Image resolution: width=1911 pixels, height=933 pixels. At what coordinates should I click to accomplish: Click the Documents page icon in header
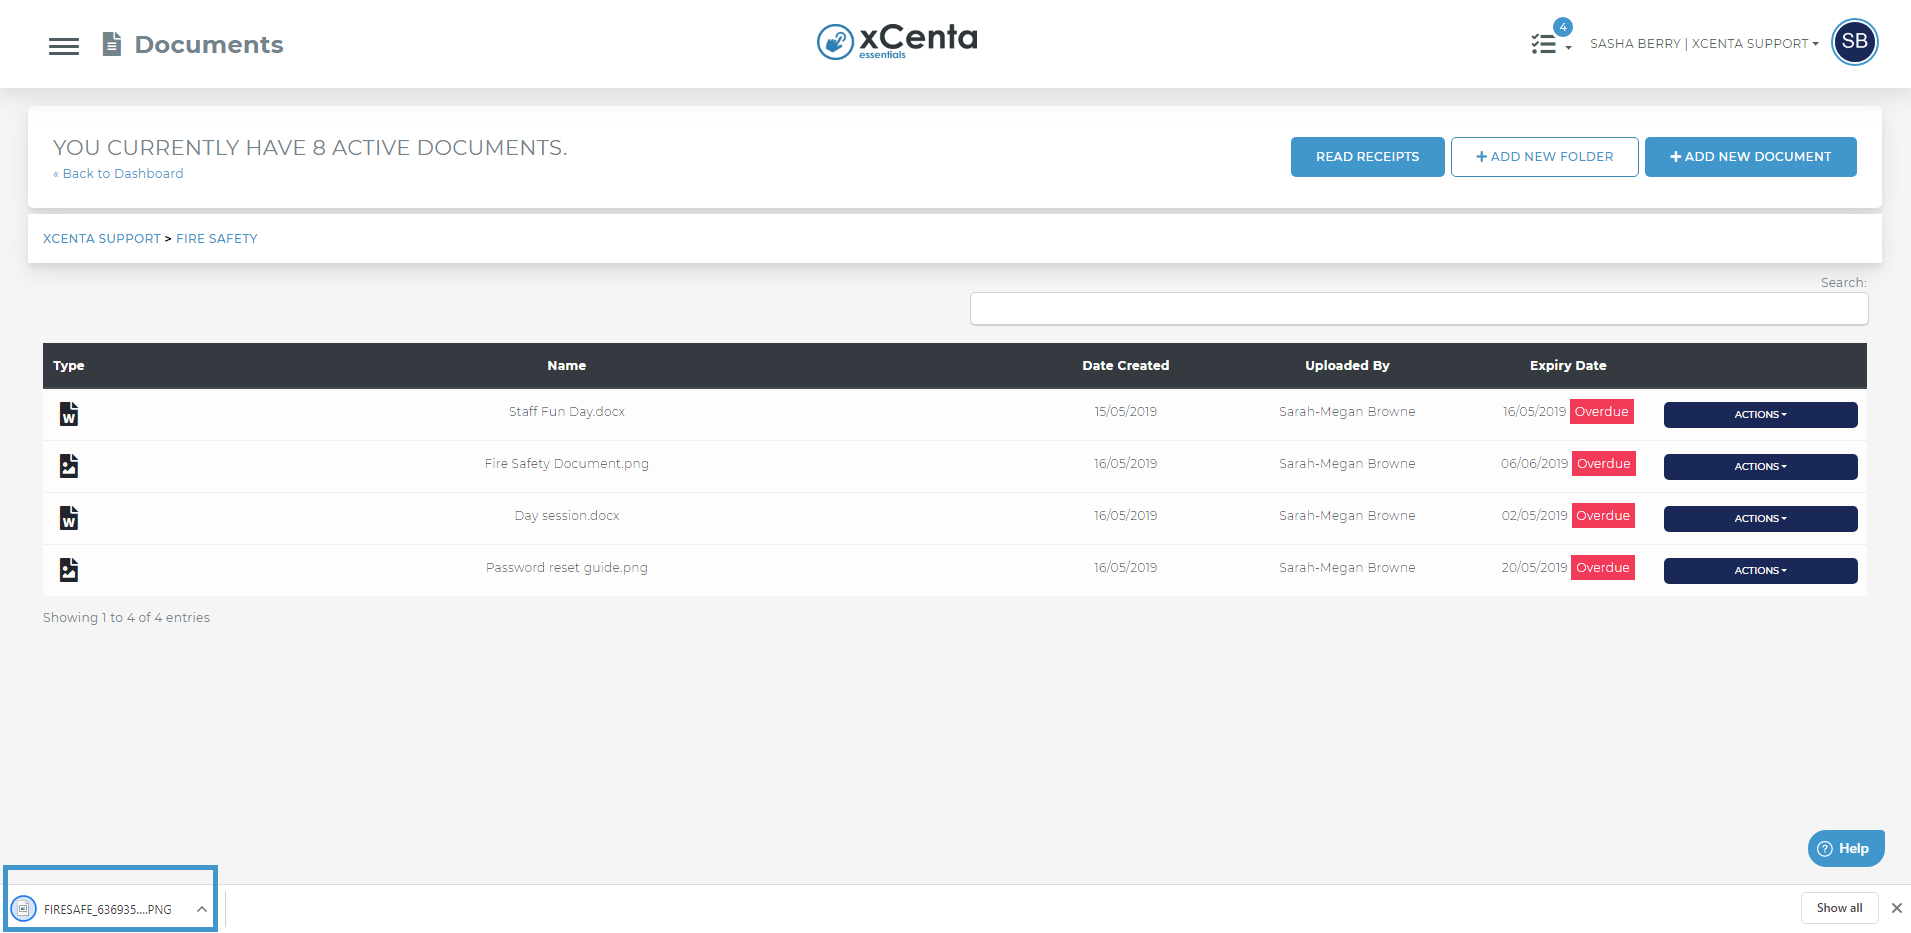(112, 44)
